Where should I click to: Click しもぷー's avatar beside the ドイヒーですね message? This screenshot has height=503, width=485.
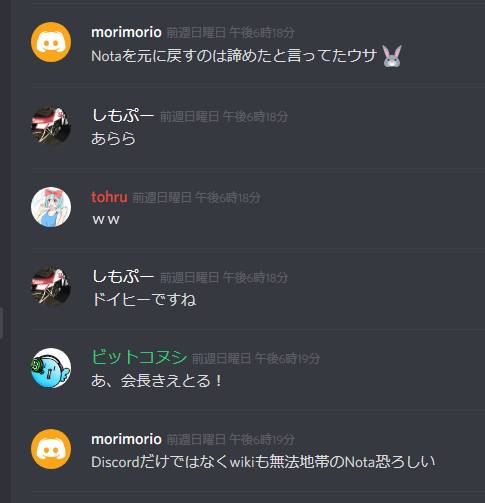pyautogui.click(x=51, y=286)
